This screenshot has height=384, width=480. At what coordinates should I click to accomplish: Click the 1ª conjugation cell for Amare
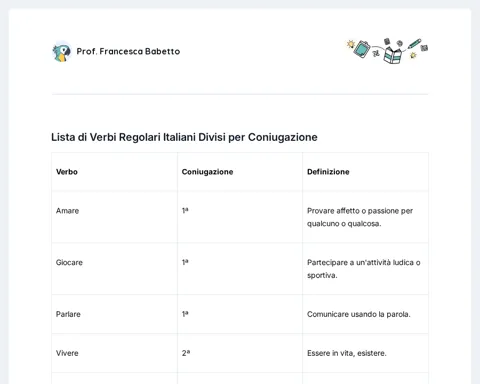click(240, 217)
